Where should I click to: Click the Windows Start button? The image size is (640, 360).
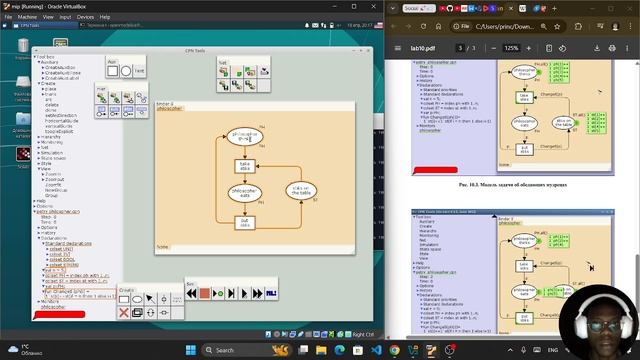point(191,350)
